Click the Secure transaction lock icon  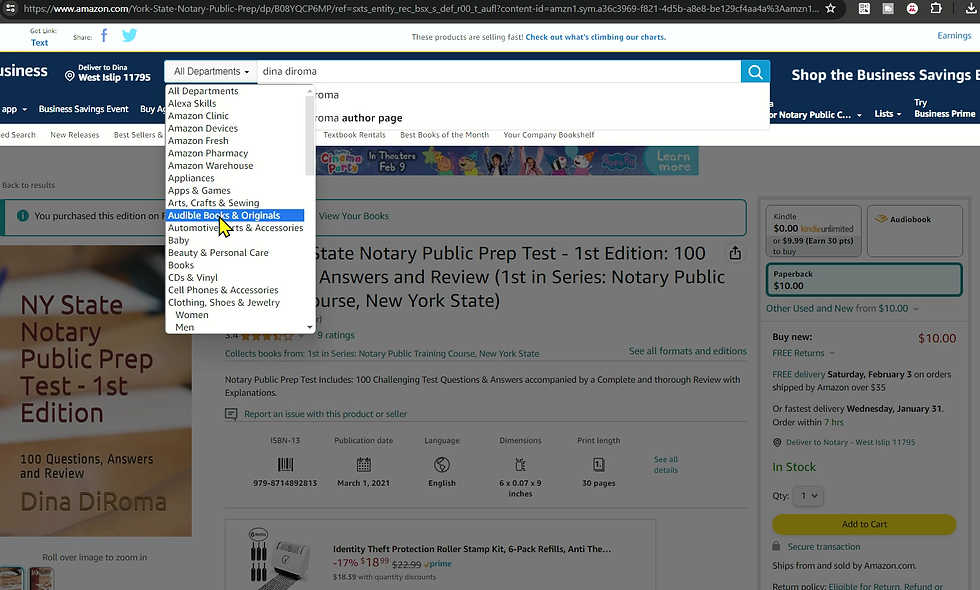click(776, 546)
